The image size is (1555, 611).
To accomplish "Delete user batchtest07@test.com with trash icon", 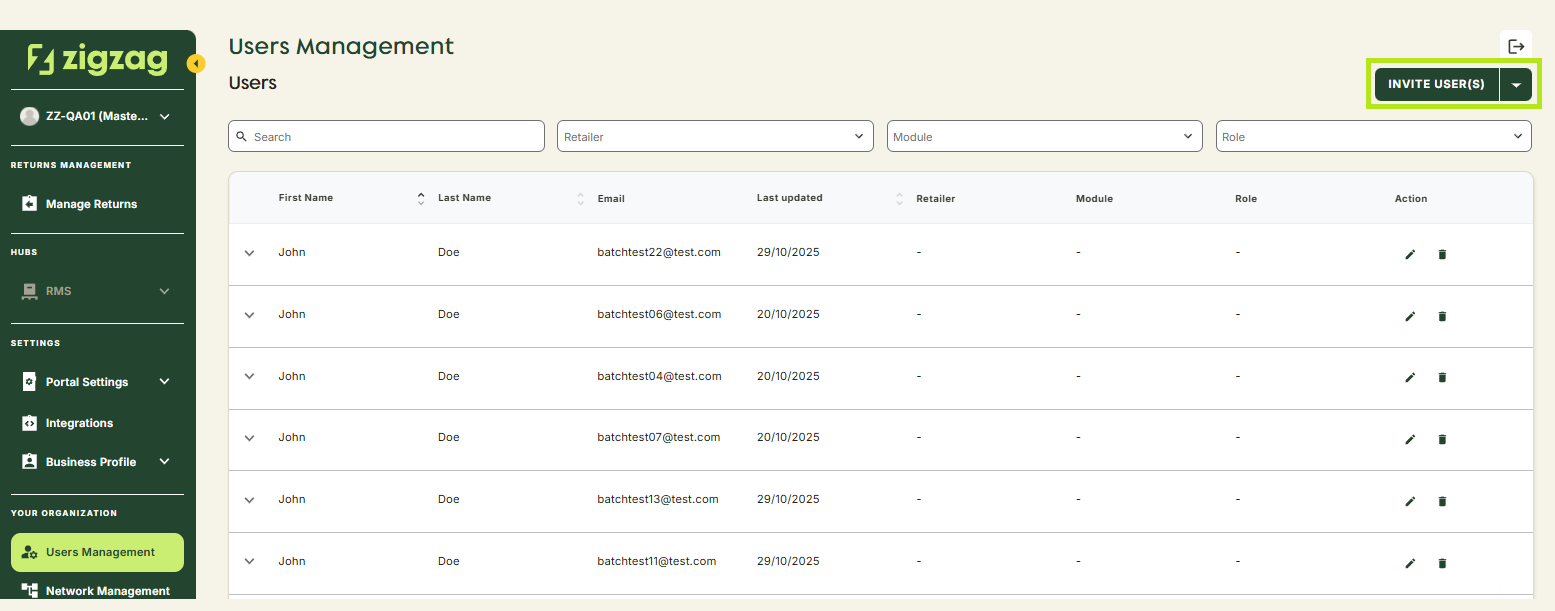I will (x=1442, y=439).
